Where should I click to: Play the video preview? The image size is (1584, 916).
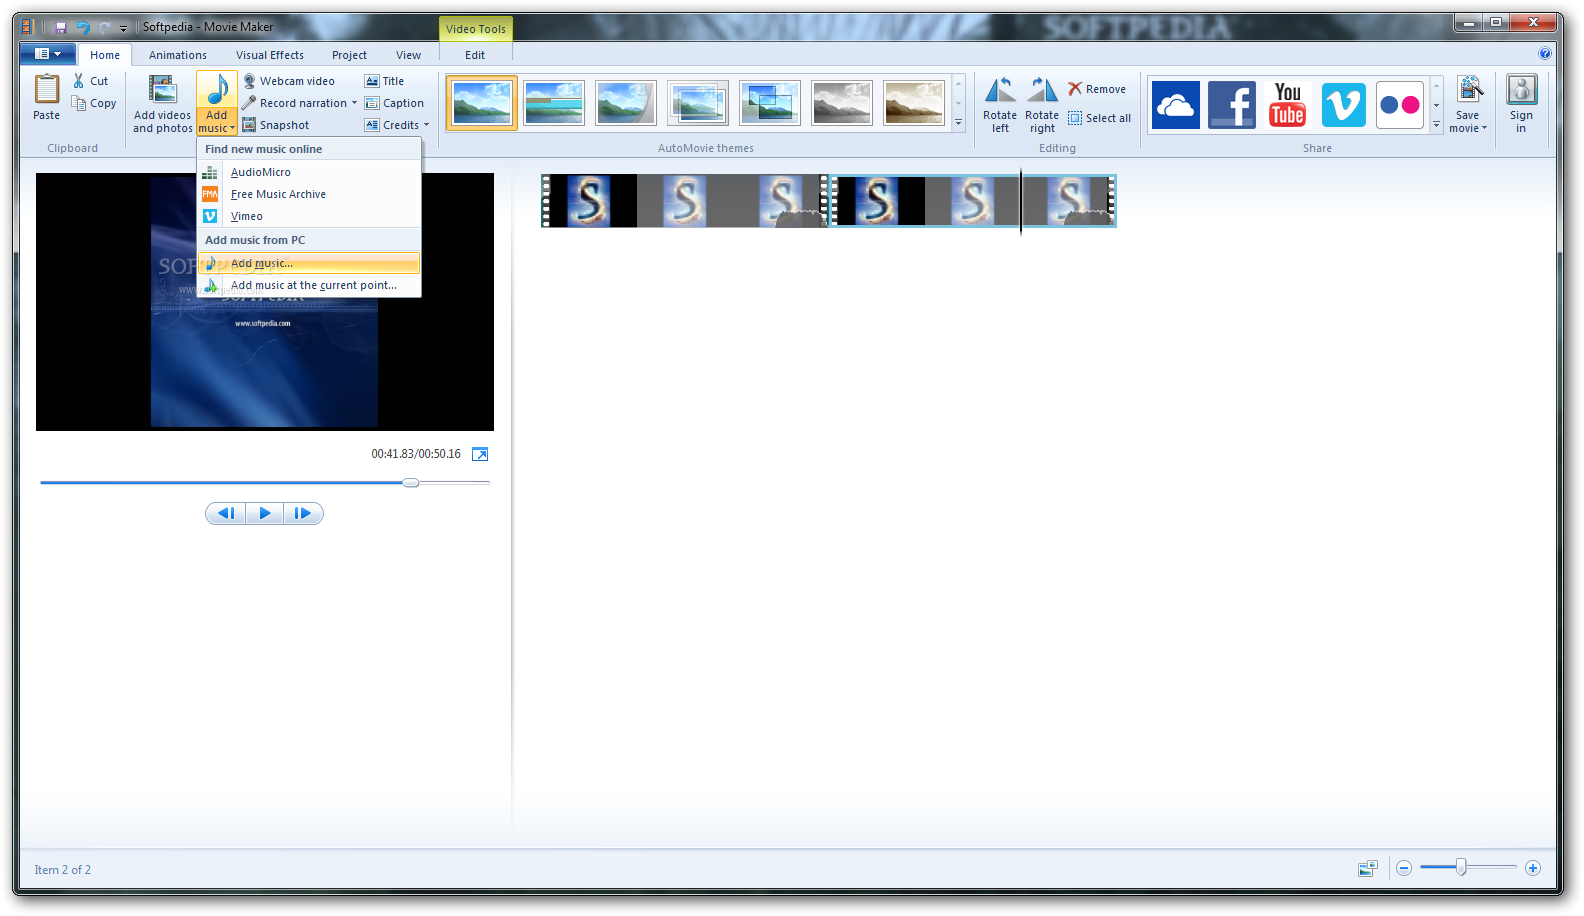click(x=264, y=513)
